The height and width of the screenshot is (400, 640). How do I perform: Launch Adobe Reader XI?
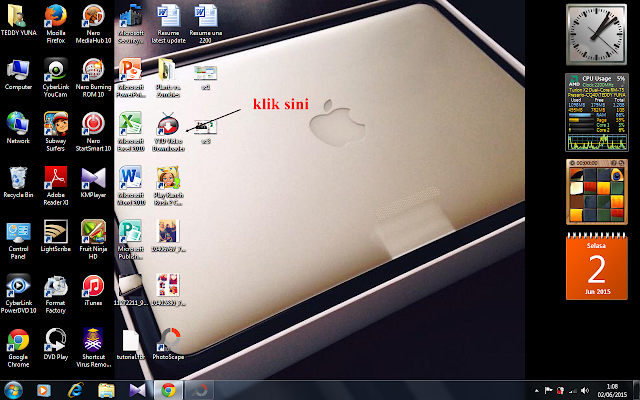point(56,185)
